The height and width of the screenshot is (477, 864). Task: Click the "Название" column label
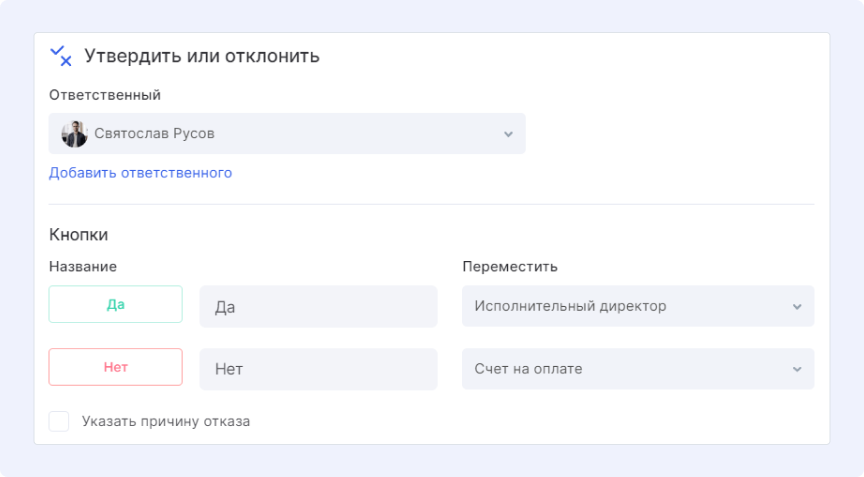(x=83, y=267)
